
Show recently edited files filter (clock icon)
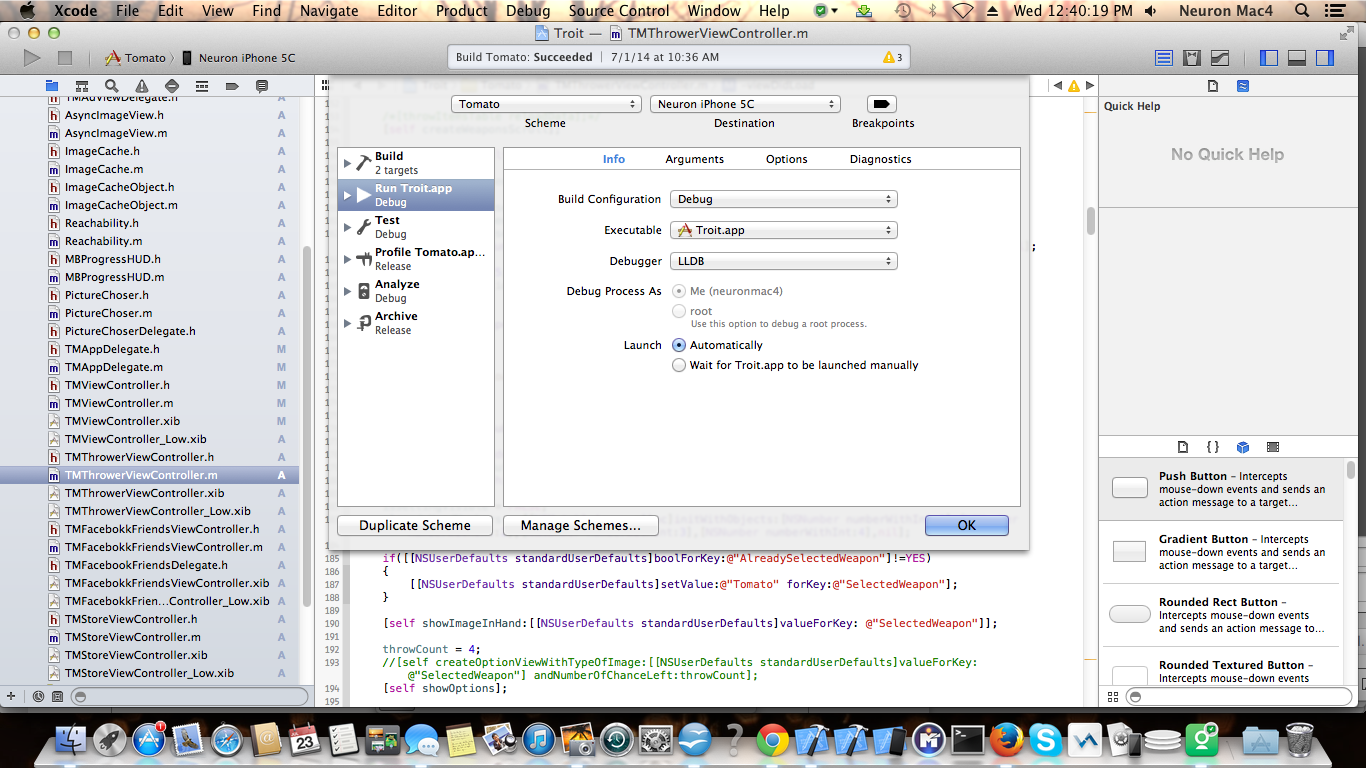click(38, 695)
